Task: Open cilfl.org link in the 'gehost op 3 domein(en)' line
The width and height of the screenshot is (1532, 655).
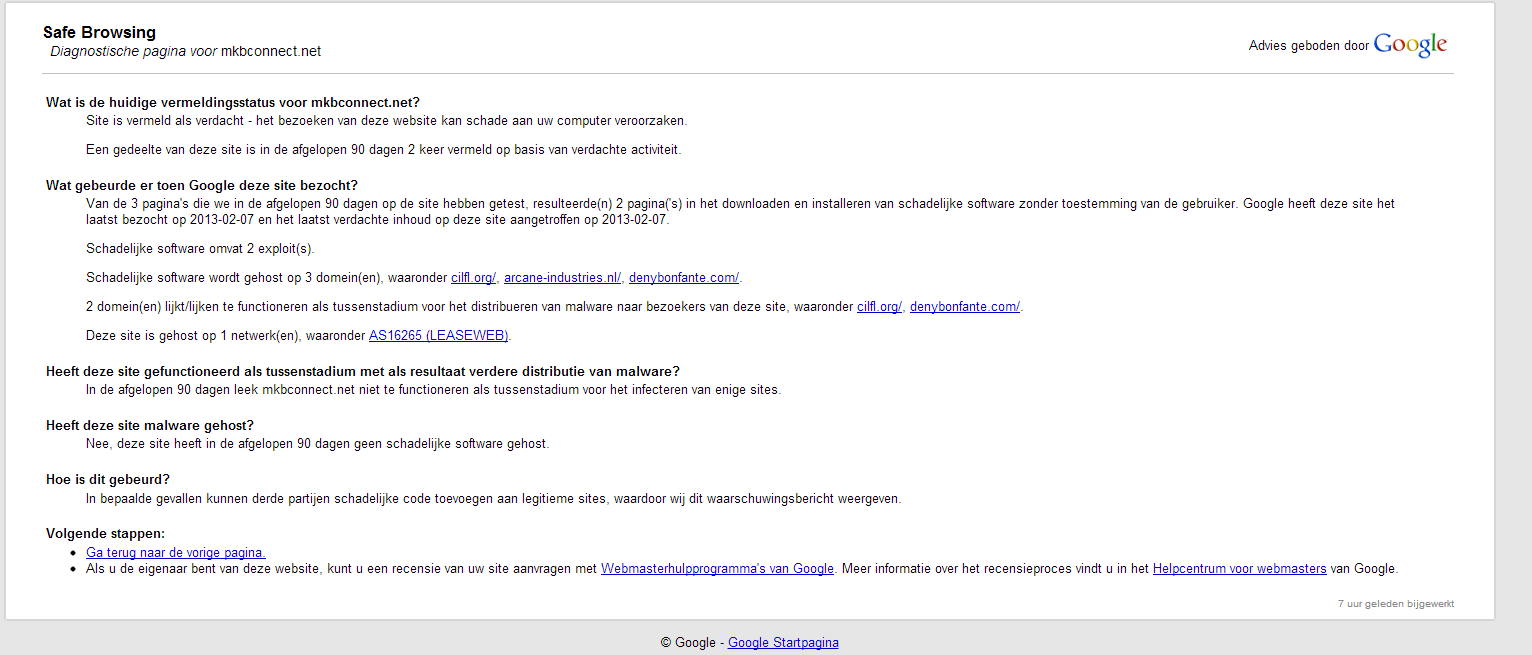Action: 473,277
